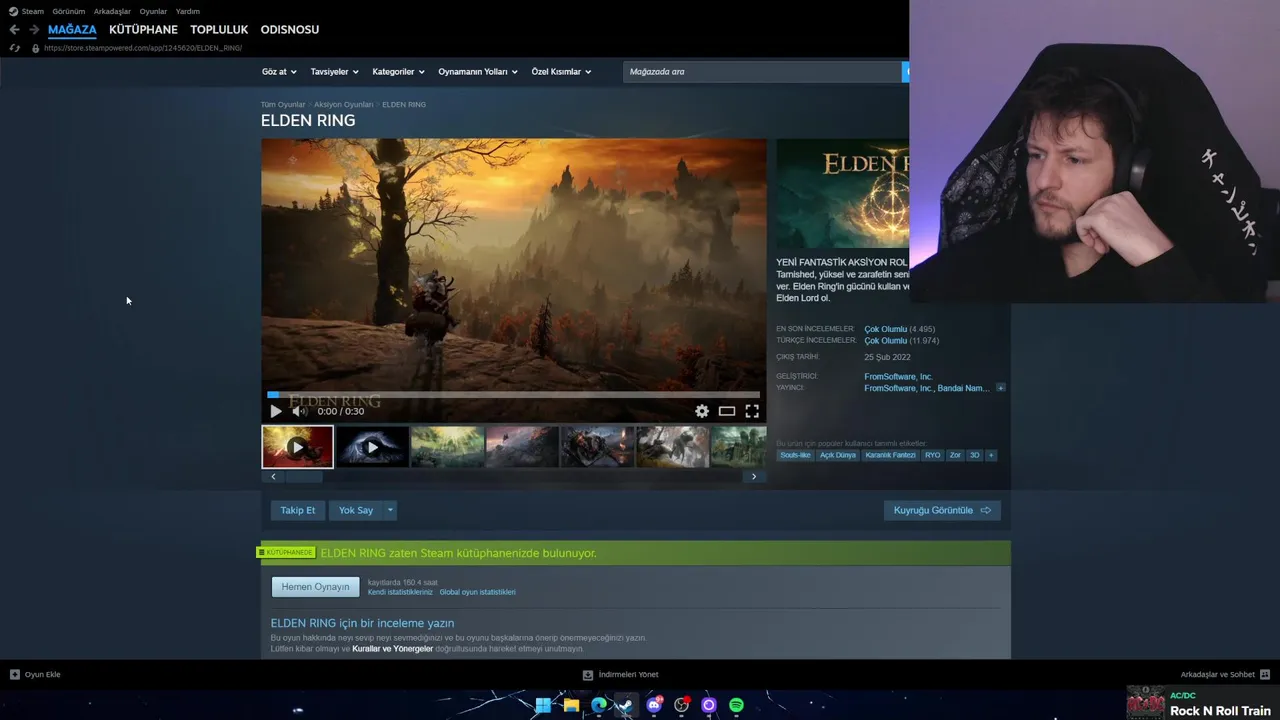Select the third screenshot thumbnail with golden tree

pos(447,447)
